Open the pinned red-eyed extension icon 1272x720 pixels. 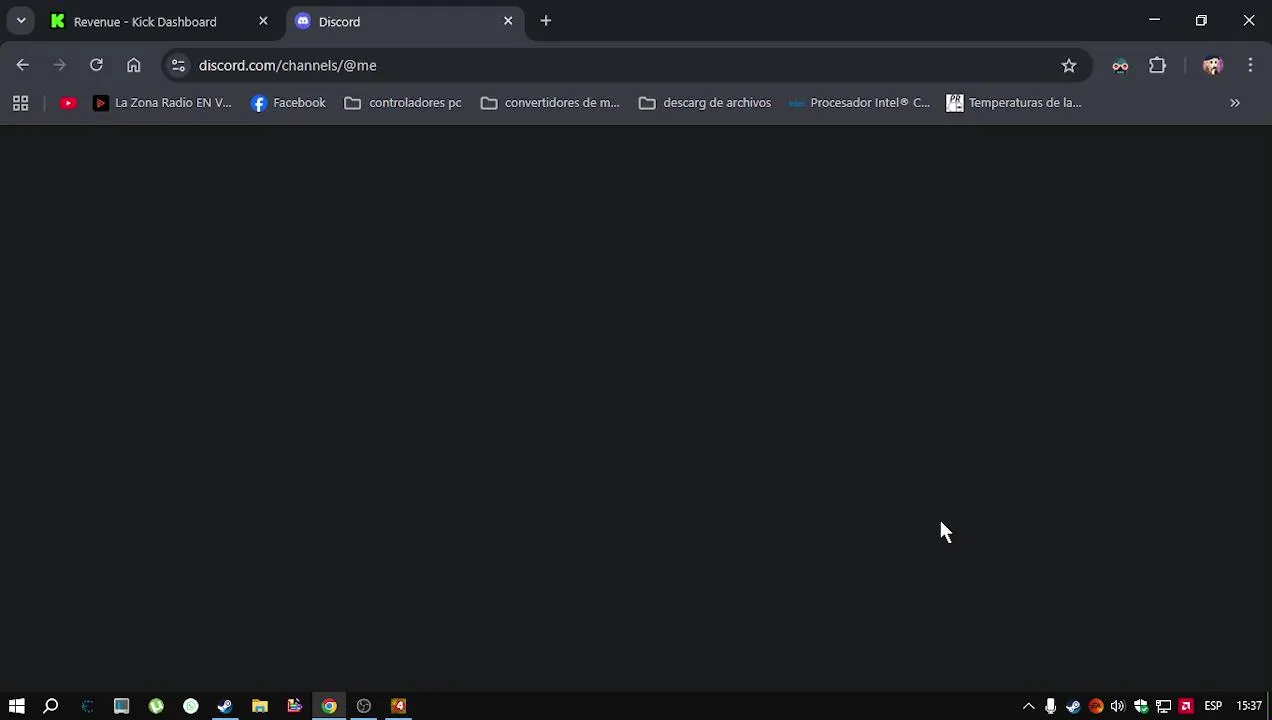pos(1120,65)
